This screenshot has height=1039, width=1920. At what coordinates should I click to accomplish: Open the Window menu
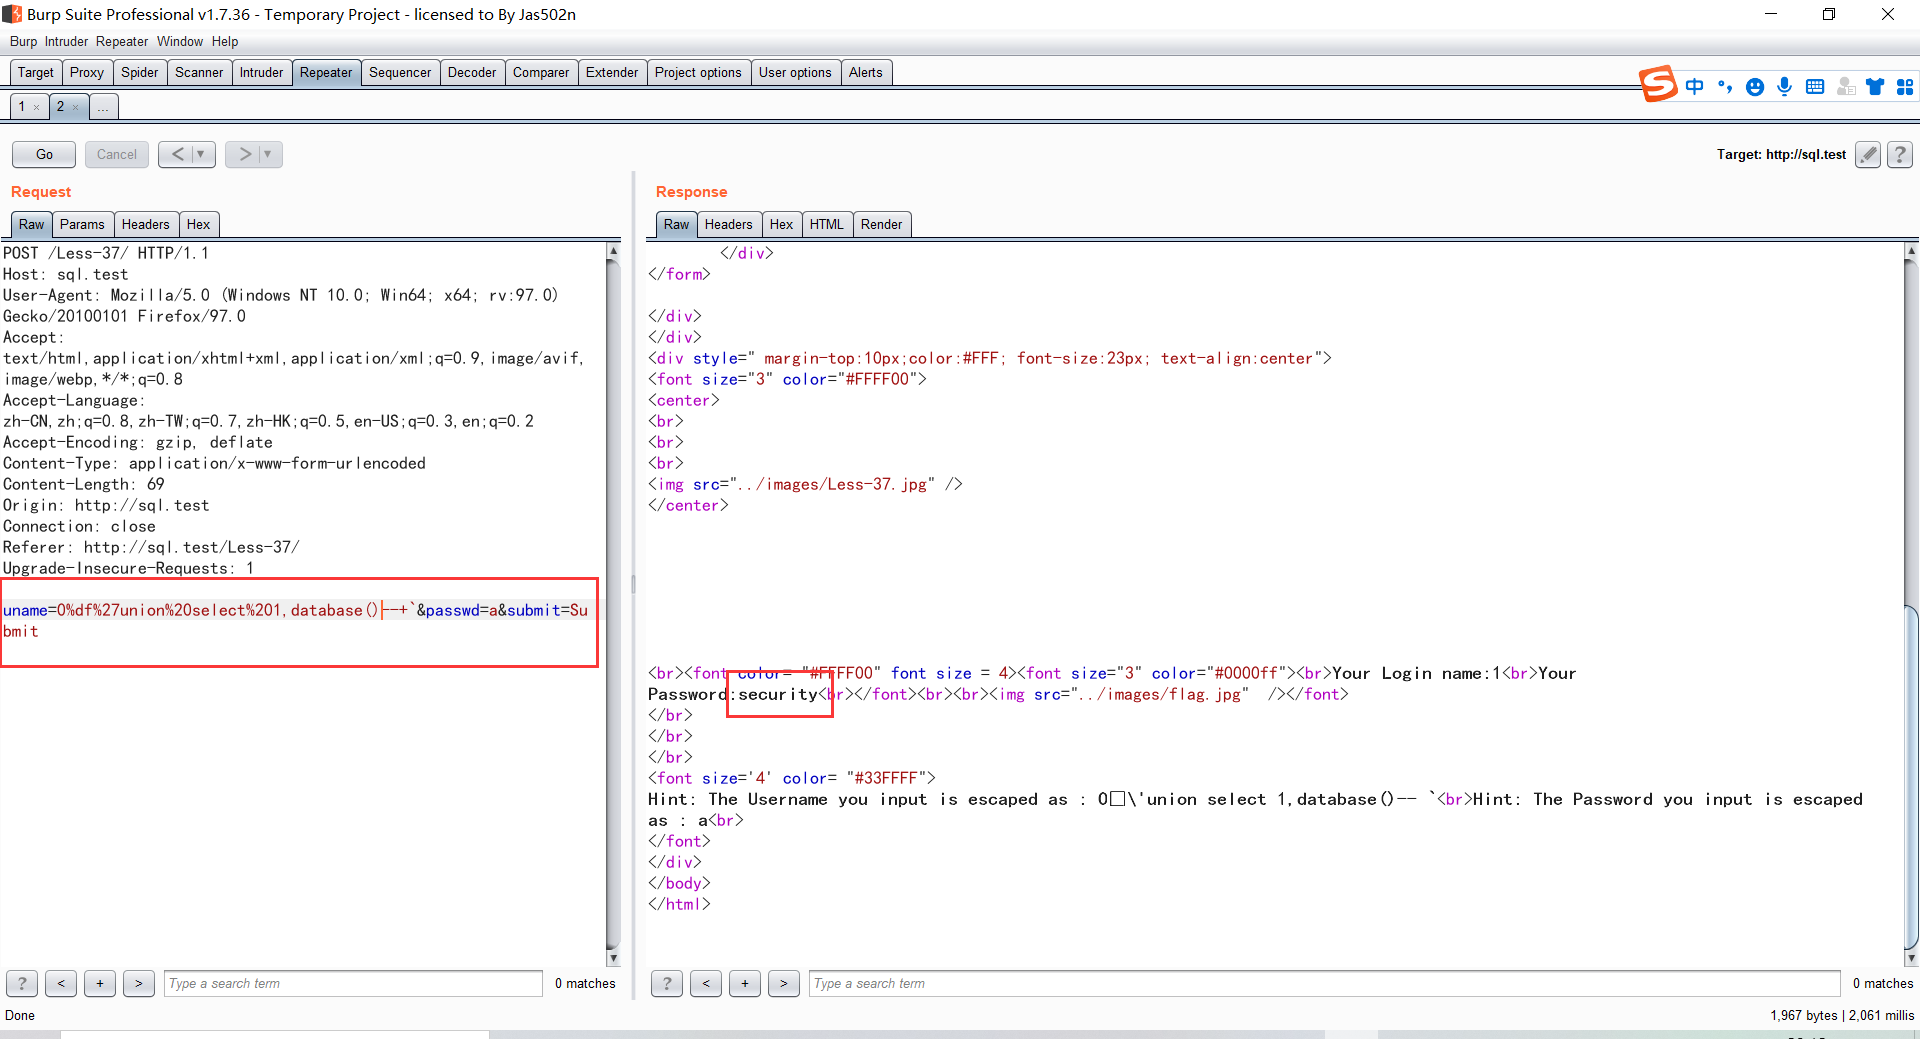(180, 41)
